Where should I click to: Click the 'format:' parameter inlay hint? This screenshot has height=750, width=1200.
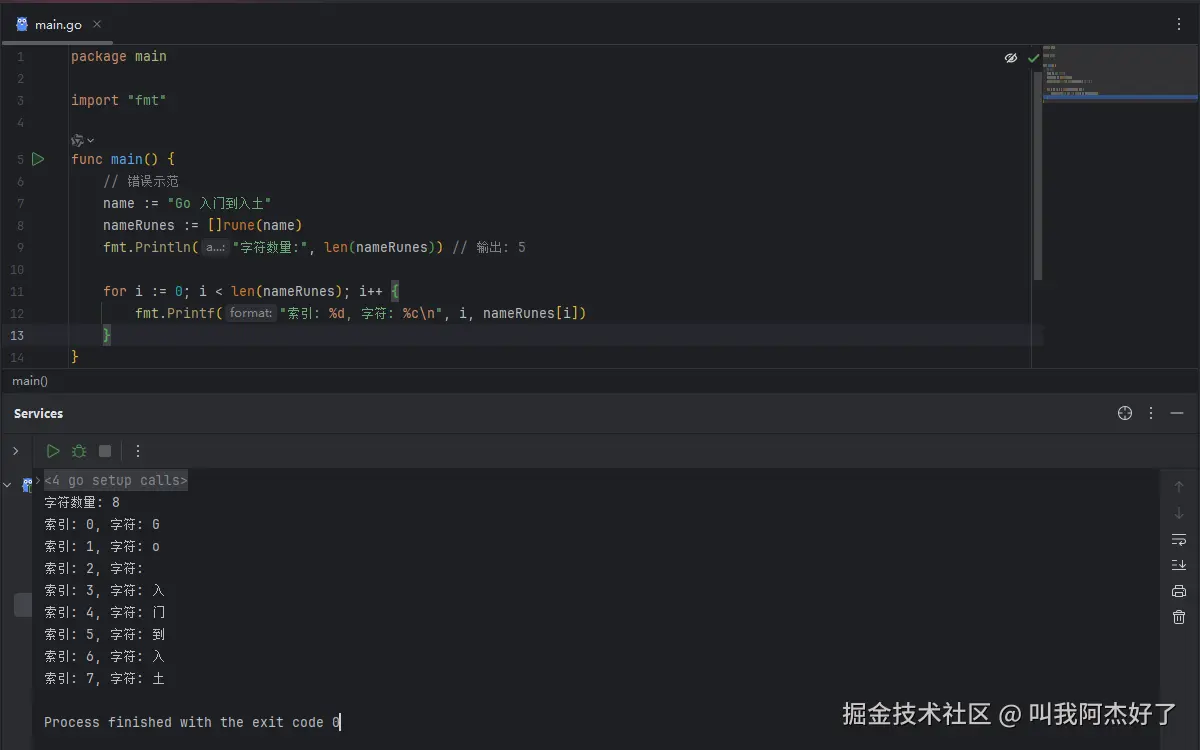pos(250,313)
